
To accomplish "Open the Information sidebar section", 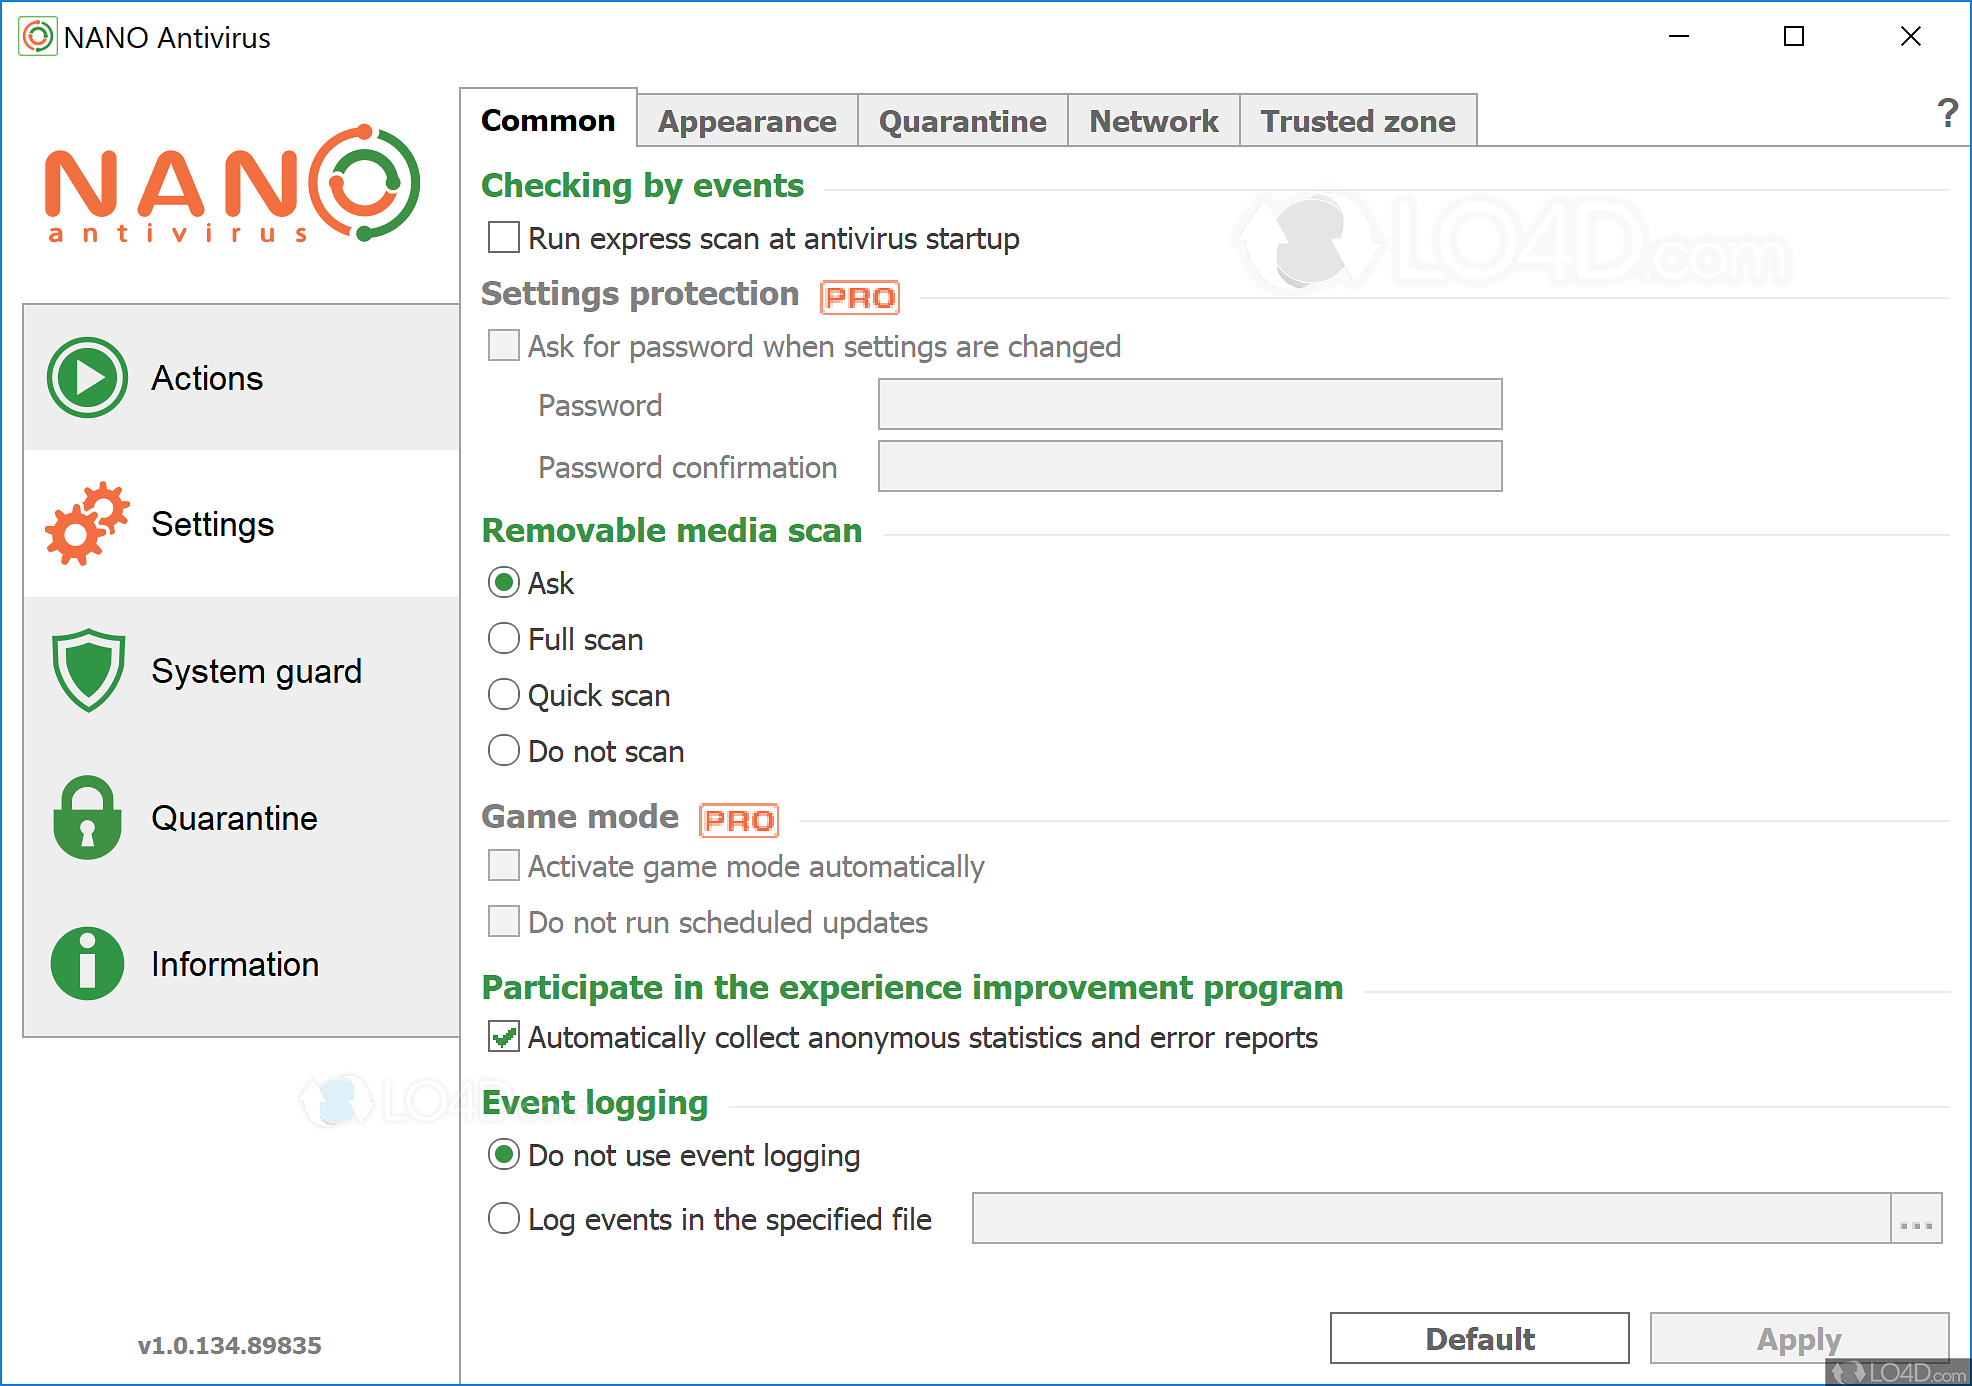I will point(241,964).
